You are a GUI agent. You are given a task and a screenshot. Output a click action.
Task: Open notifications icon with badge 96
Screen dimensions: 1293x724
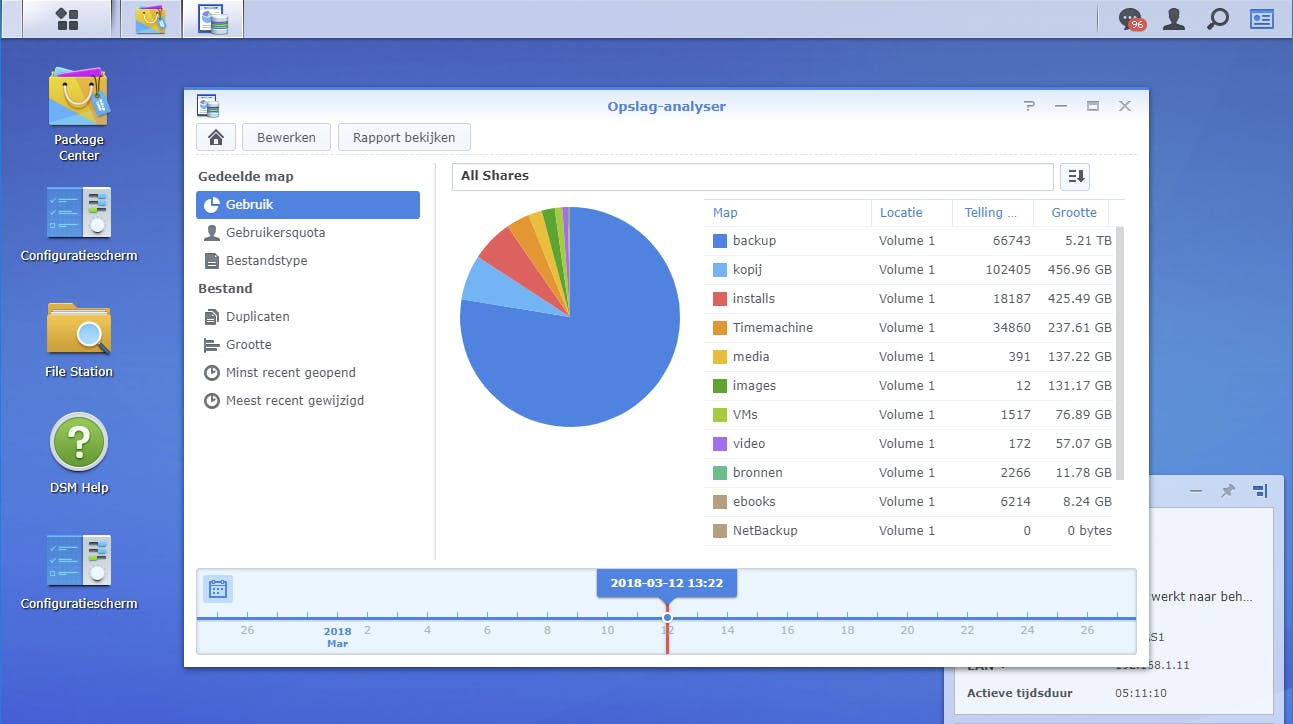[1130, 19]
